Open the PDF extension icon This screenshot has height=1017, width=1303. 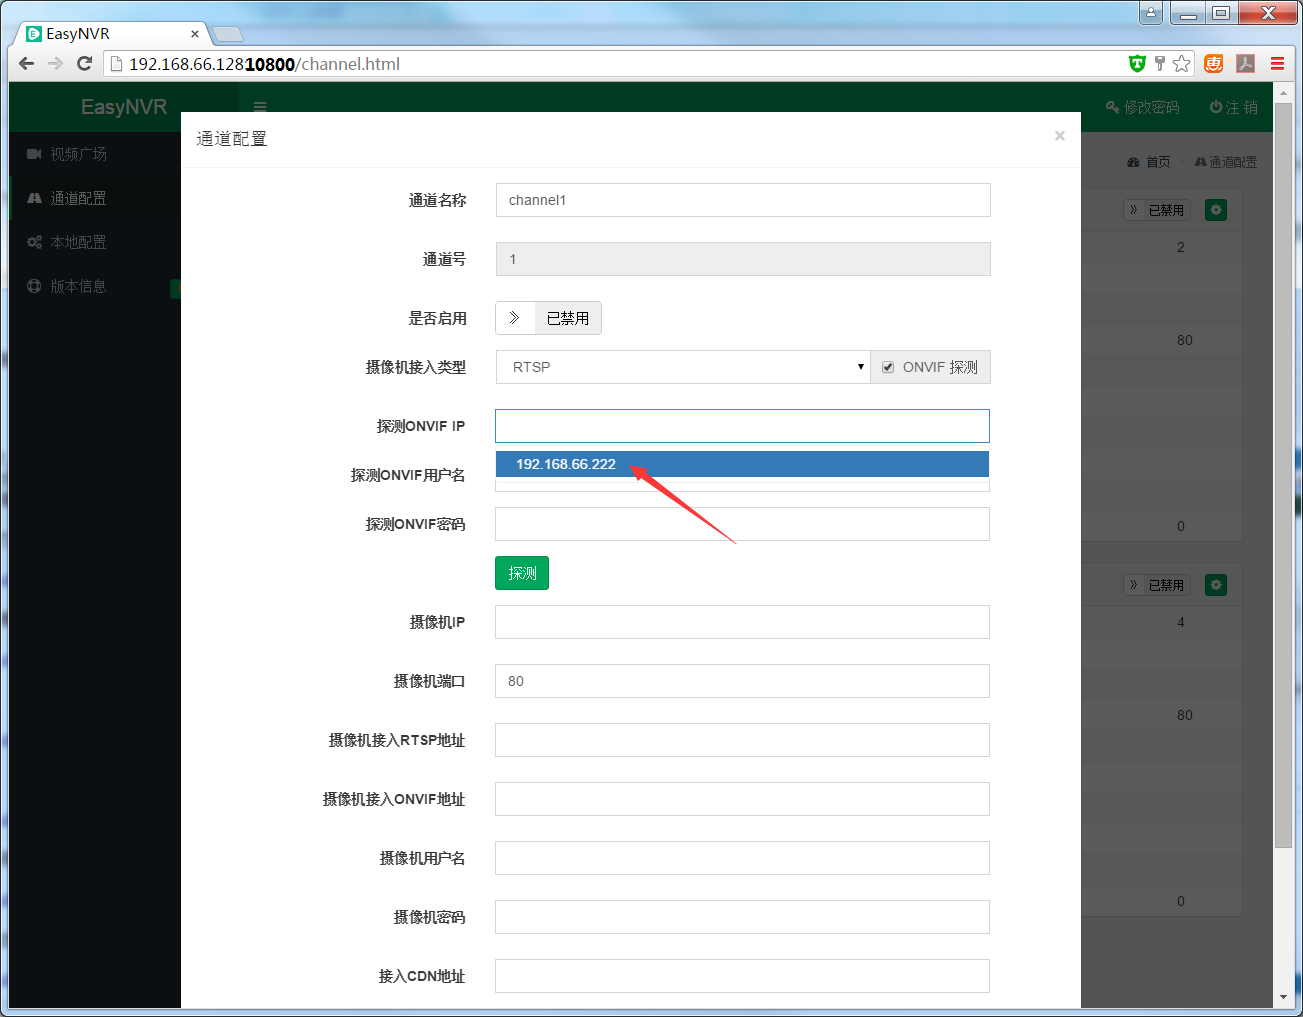click(1245, 64)
